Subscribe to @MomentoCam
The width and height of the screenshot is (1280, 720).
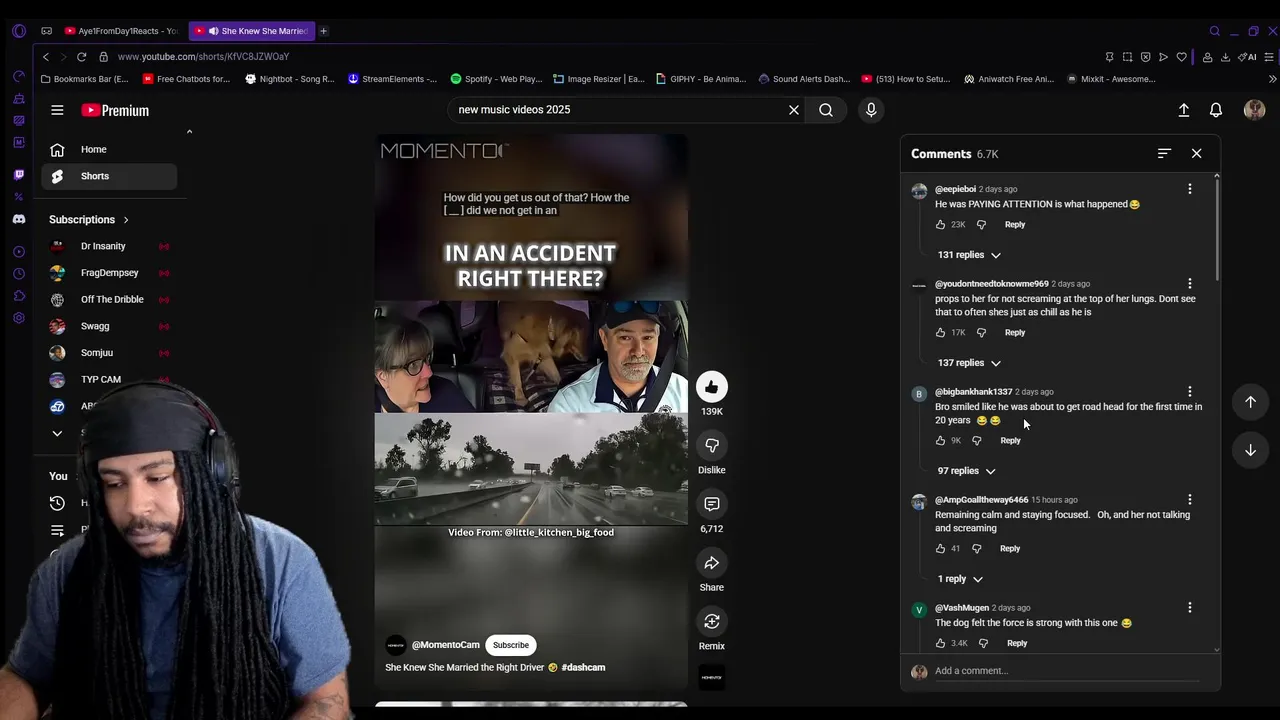coord(511,645)
